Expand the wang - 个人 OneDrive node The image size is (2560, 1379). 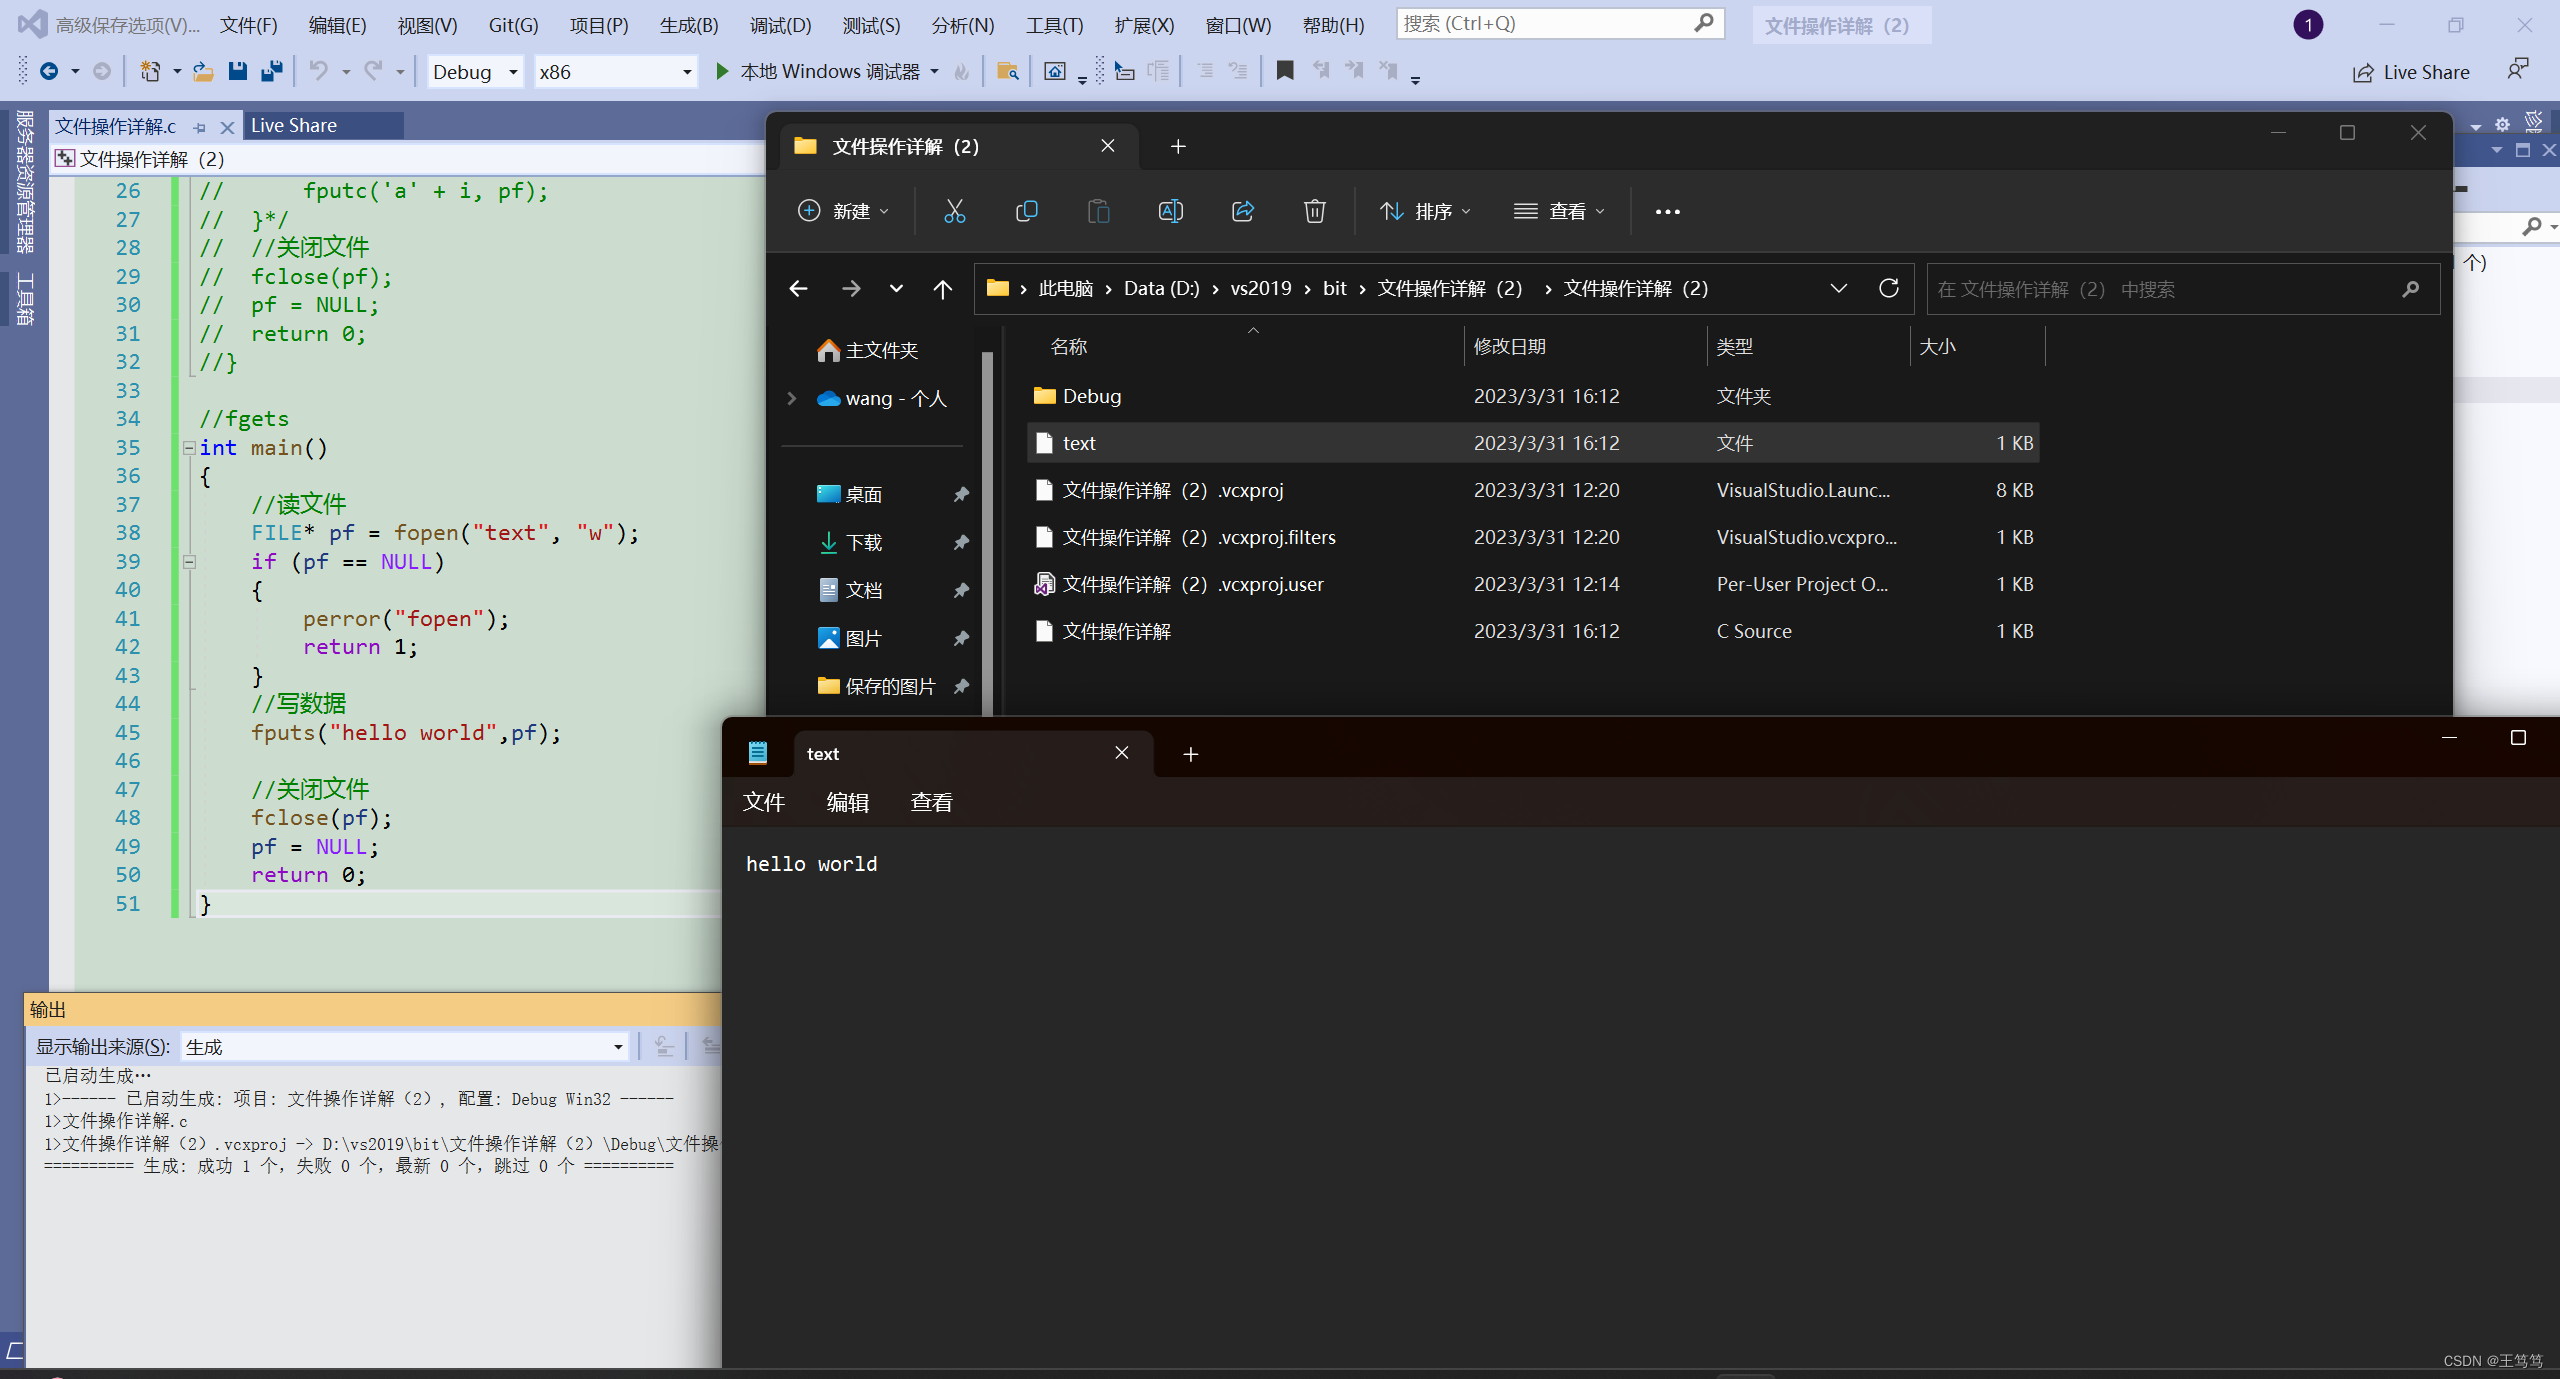pyautogui.click(x=791, y=398)
